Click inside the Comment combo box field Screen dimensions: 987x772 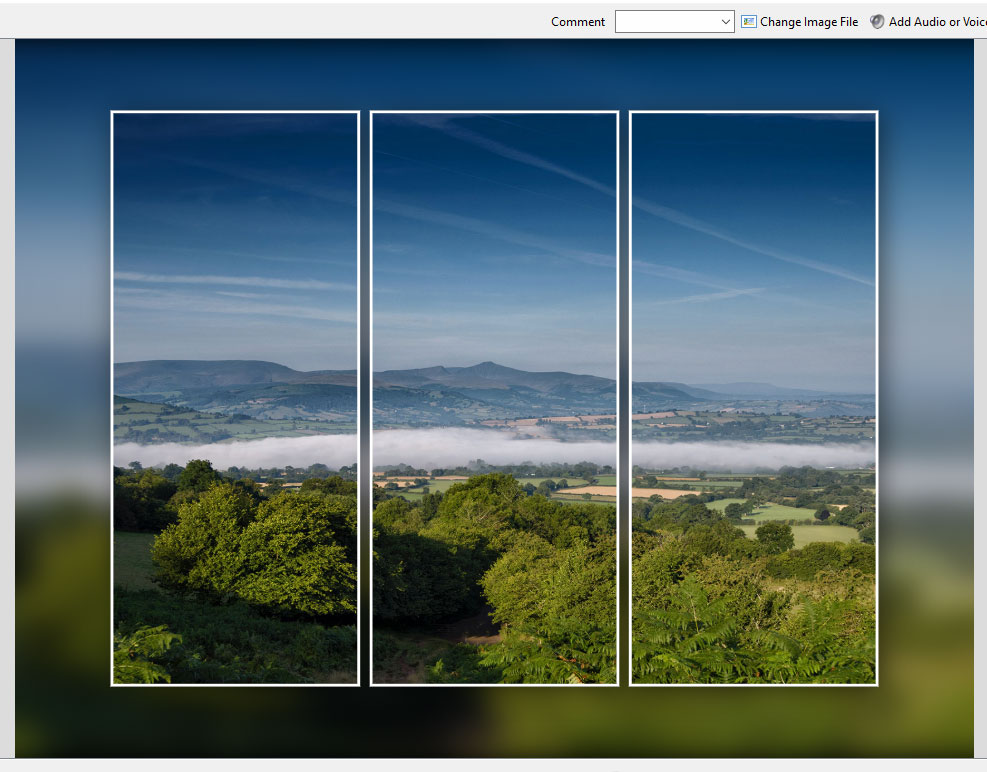[x=664, y=21]
